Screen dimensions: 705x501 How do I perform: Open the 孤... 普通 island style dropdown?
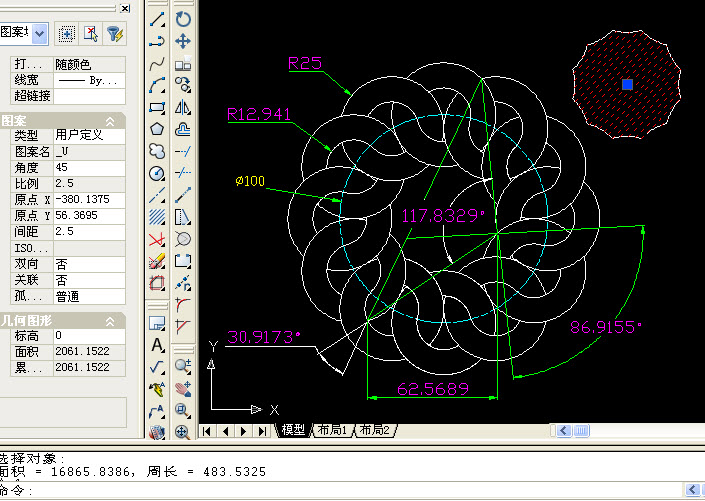[89, 296]
